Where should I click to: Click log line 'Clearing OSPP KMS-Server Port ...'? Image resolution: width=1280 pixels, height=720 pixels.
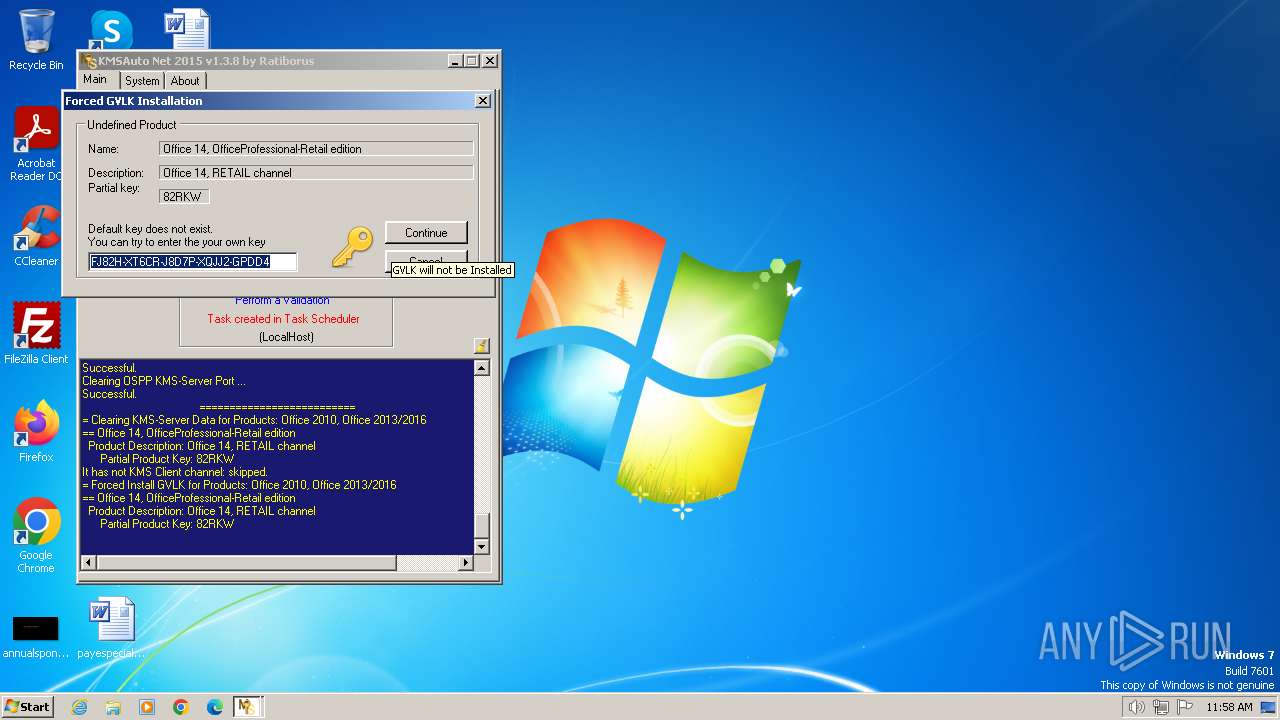point(164,381)
